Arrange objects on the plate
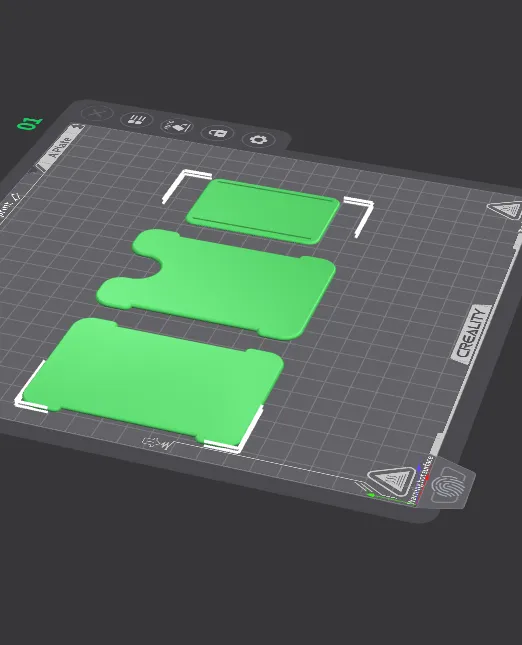Viewport: 522px width, 645px height. pos(137,120)
